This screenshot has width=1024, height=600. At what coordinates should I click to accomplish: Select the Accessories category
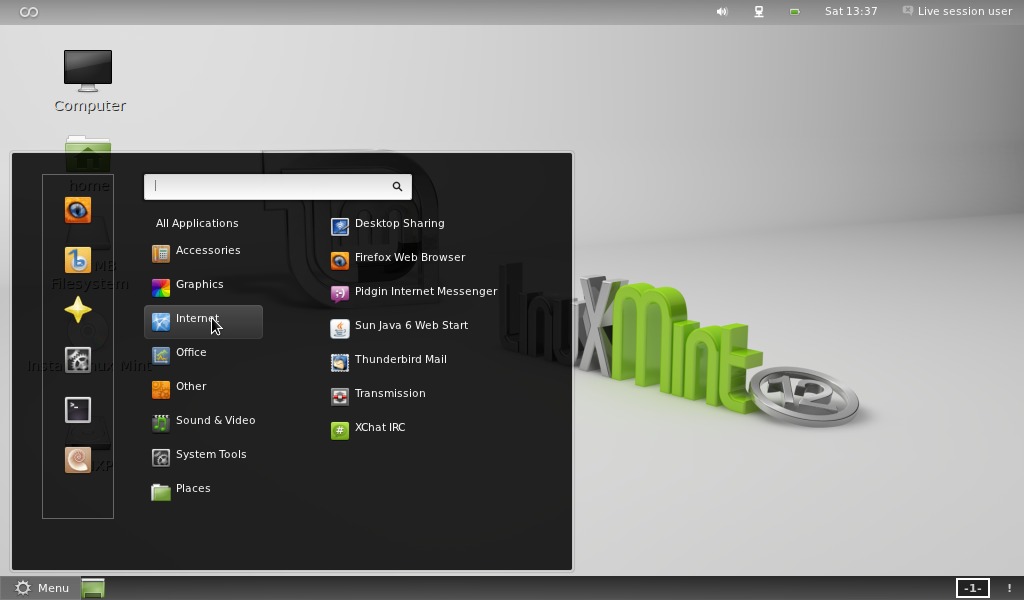point(203,253)
